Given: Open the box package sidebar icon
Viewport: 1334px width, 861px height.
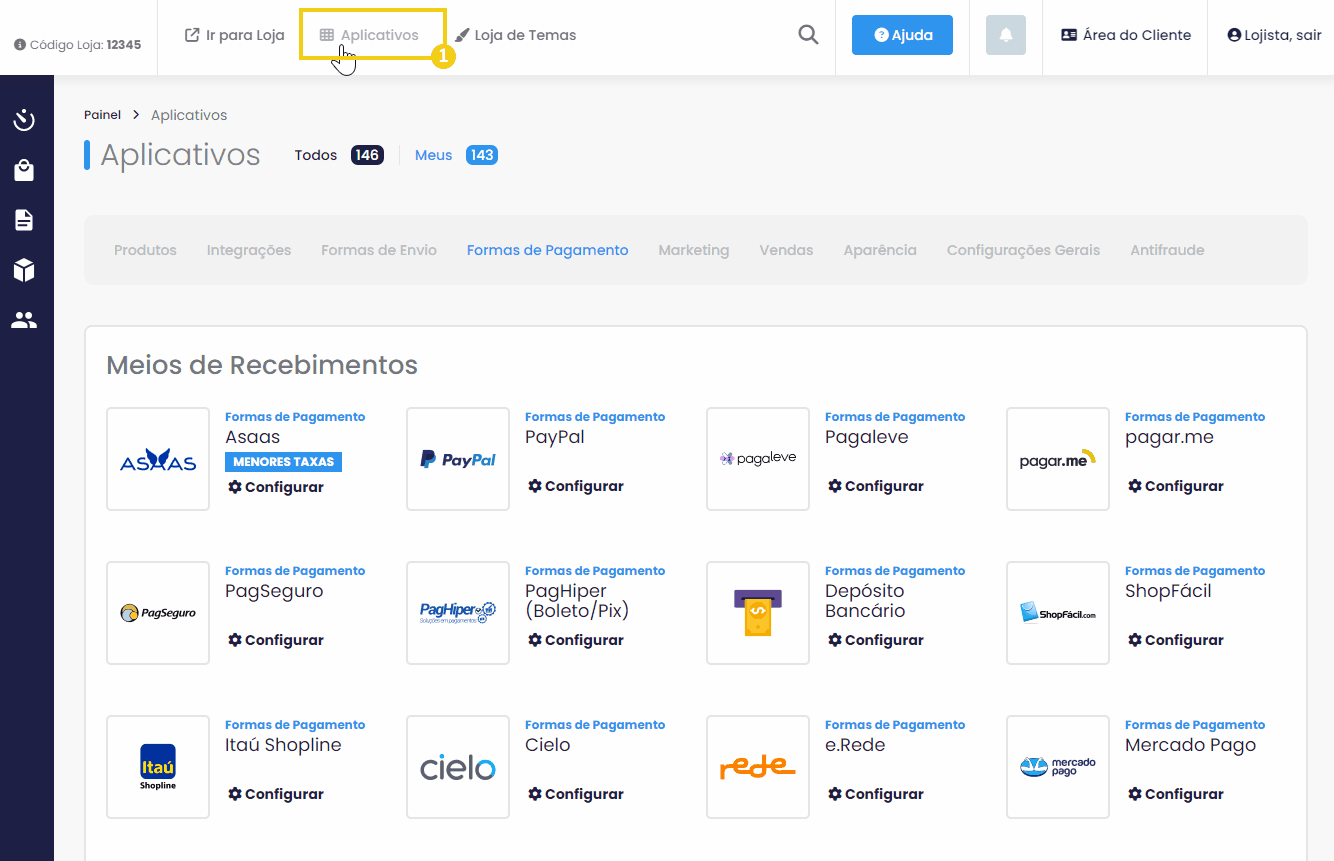Looking at the screenshot, I should point(24,270).
